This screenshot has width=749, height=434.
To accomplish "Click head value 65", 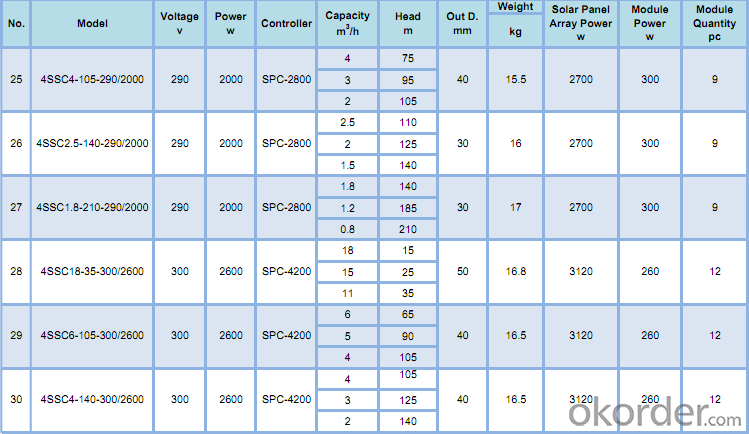I will click(x=407, y=314).
